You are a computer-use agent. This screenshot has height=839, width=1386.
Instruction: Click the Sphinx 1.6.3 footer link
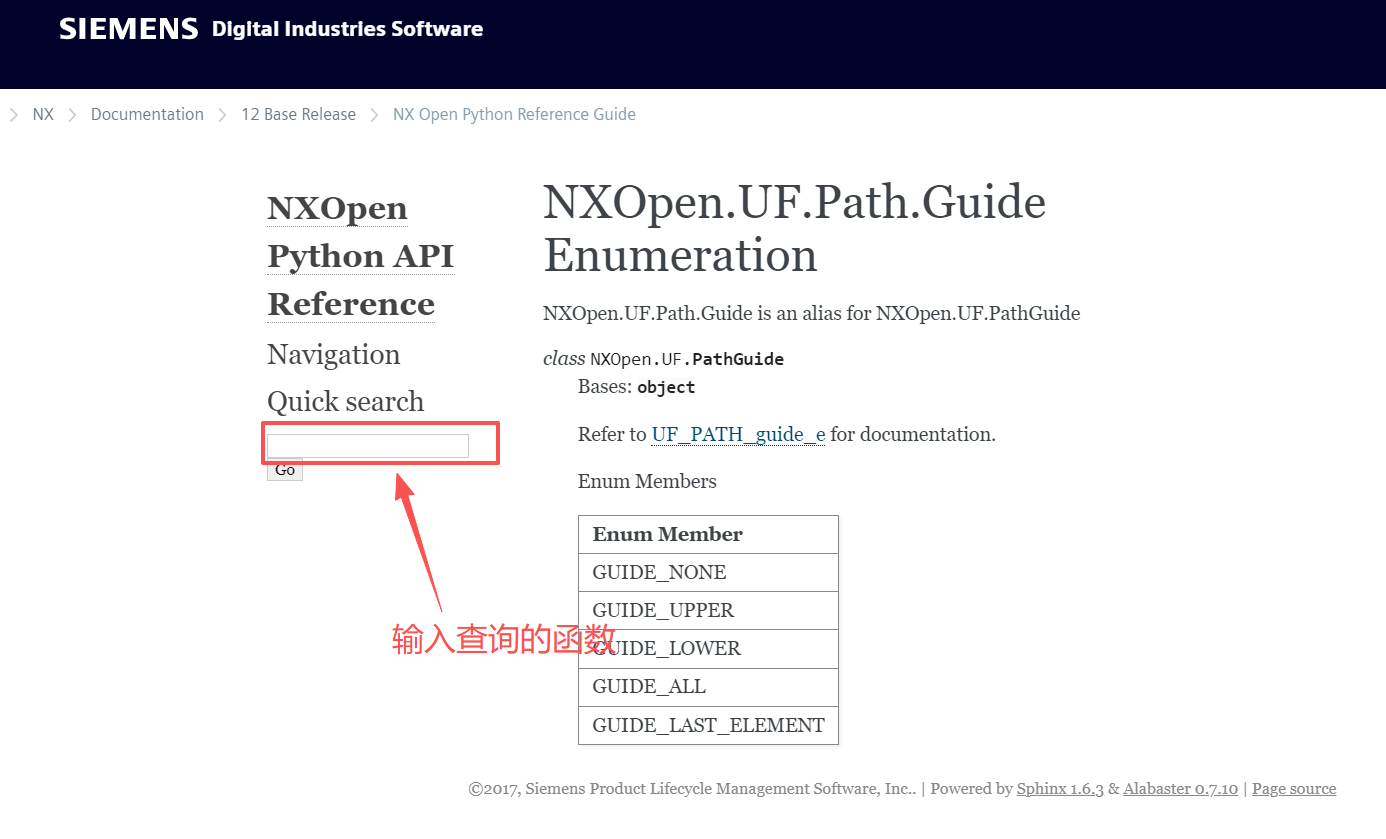tap(1060, 788)
